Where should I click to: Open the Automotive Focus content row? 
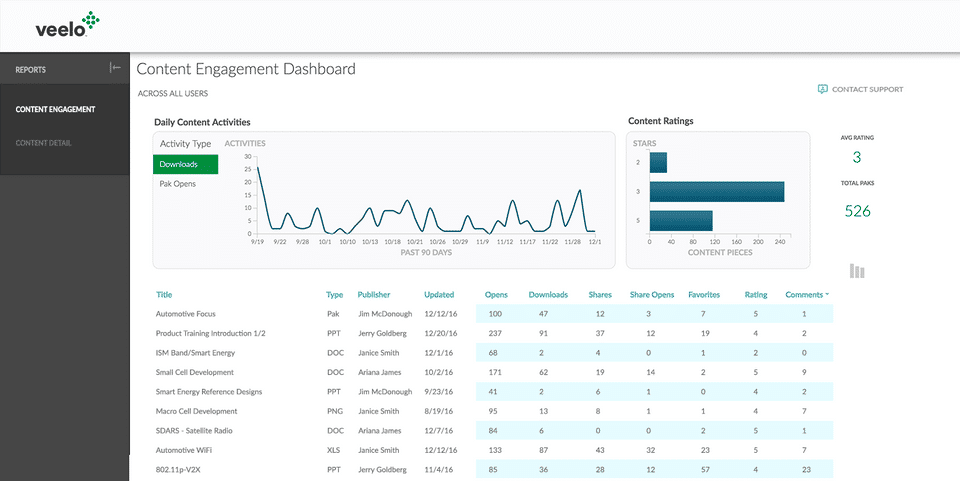[x=186, y=314]
